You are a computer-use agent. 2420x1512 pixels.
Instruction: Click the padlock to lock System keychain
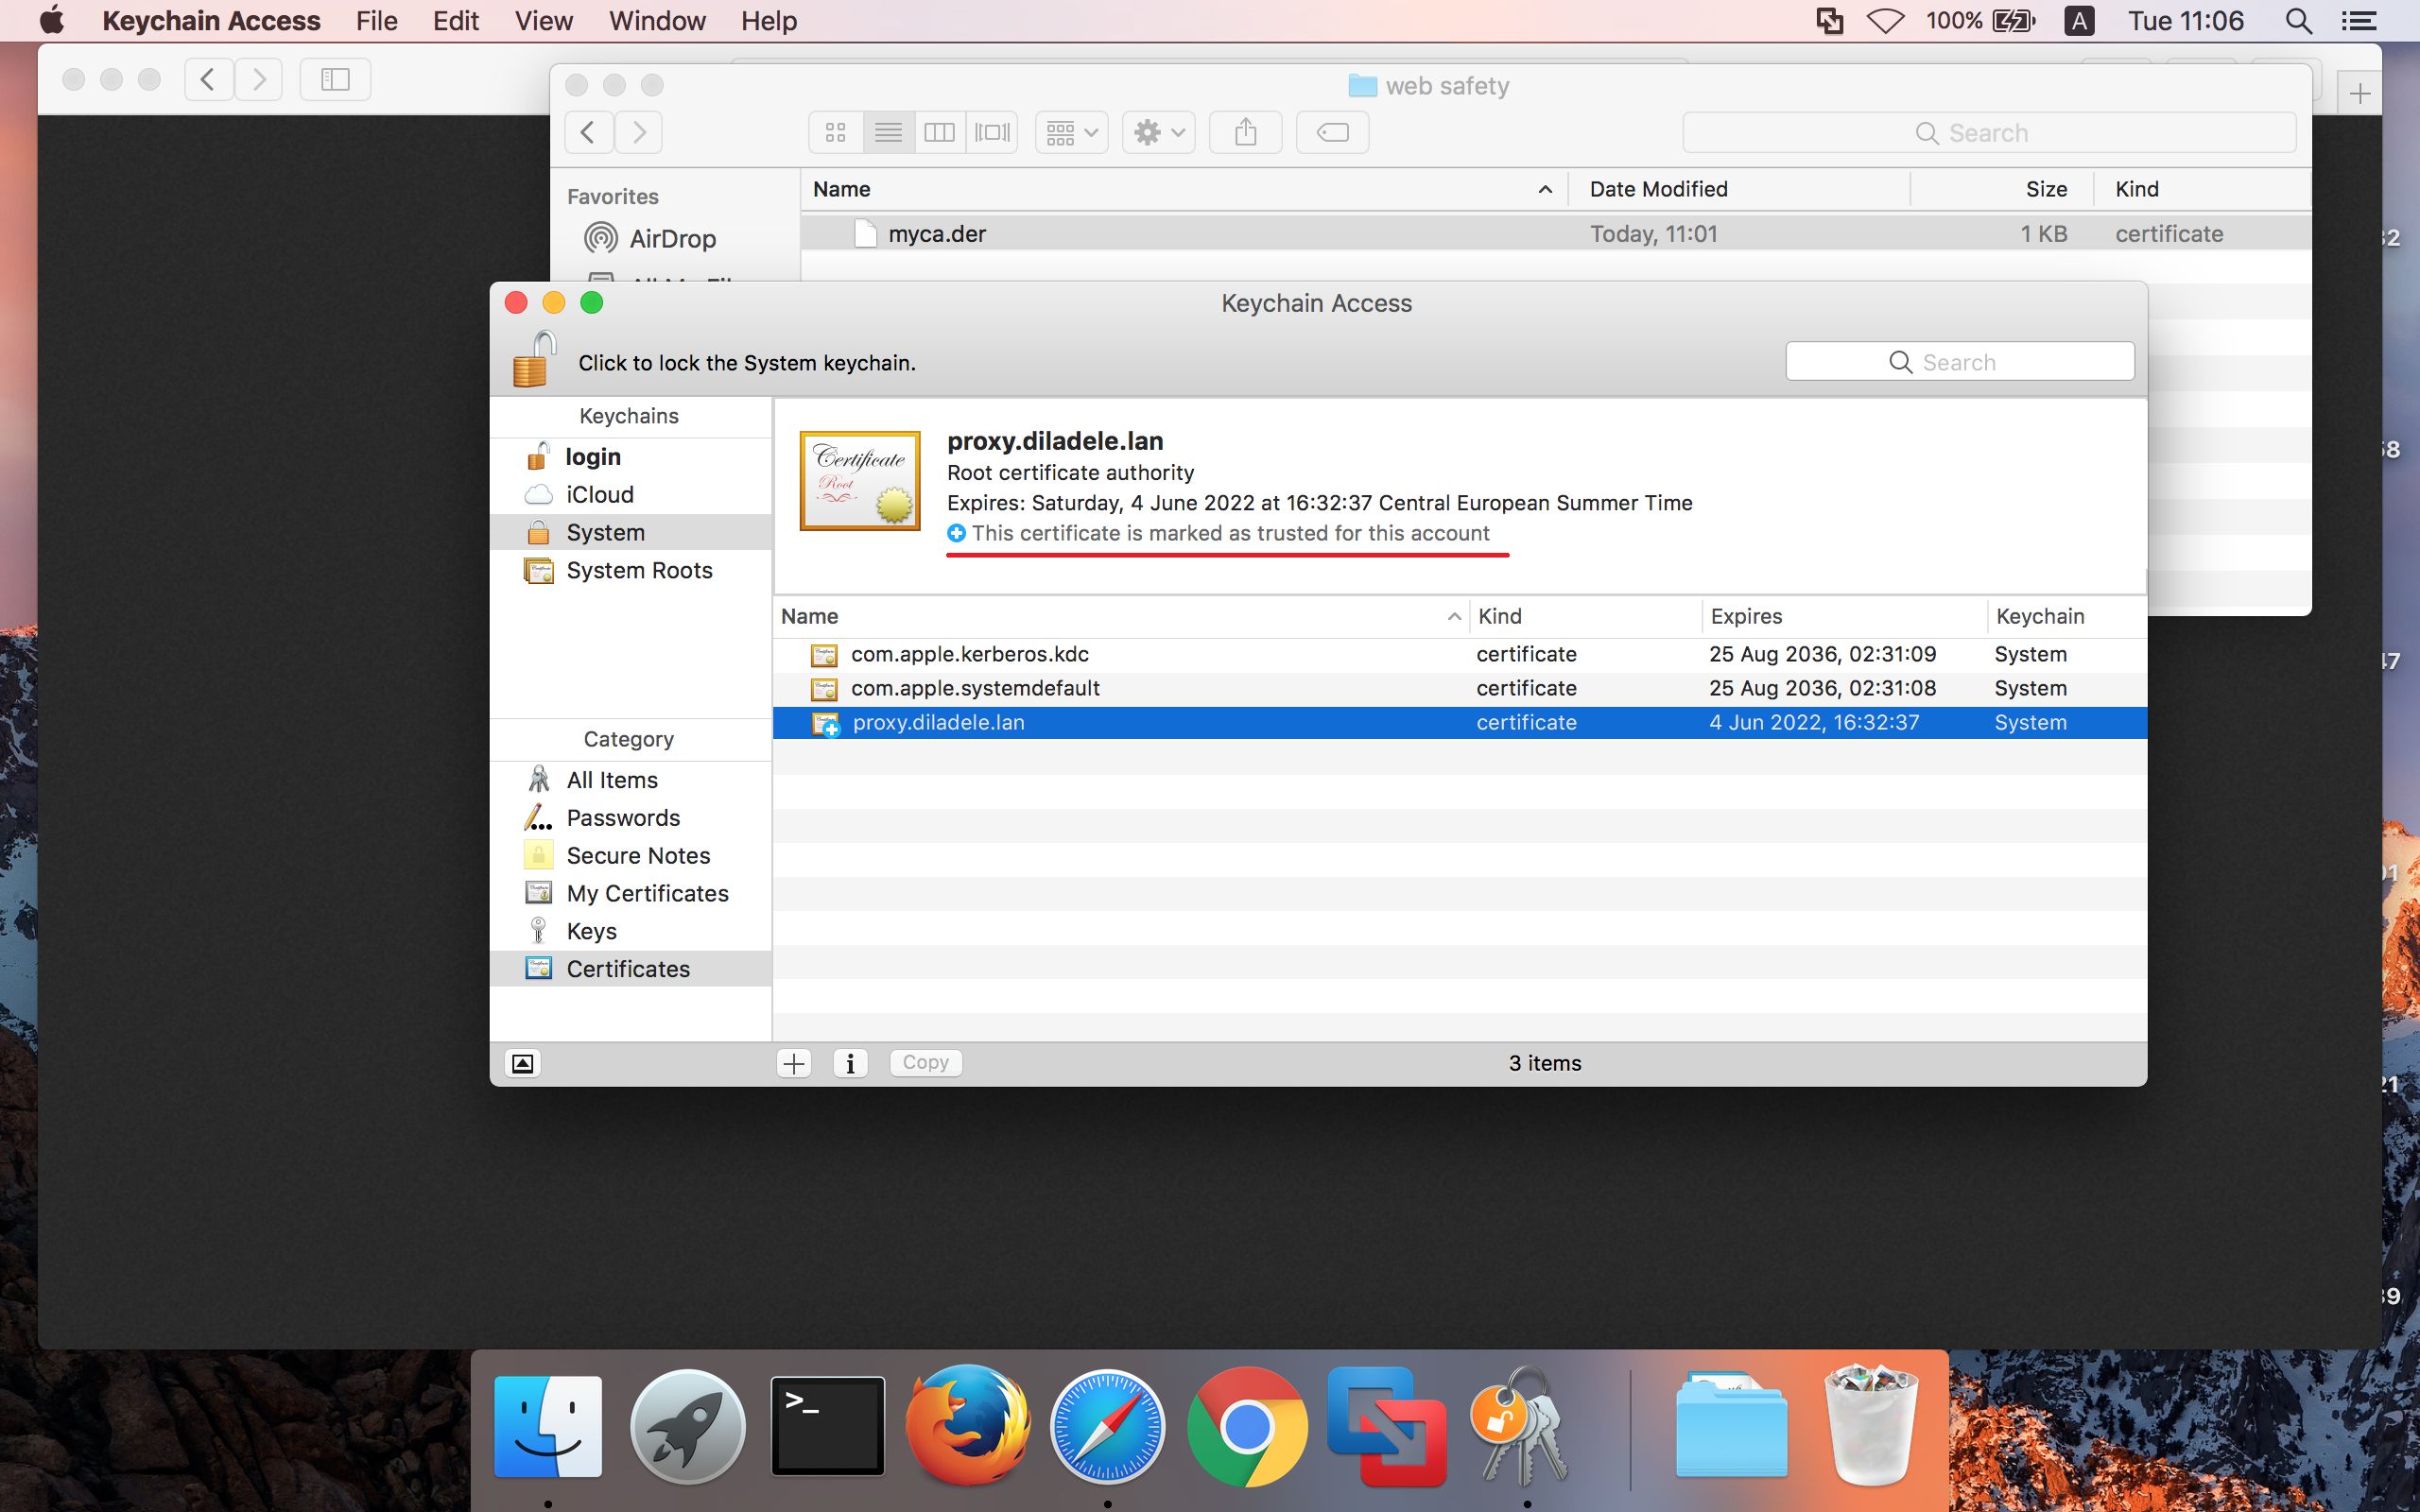coord(534,359)
